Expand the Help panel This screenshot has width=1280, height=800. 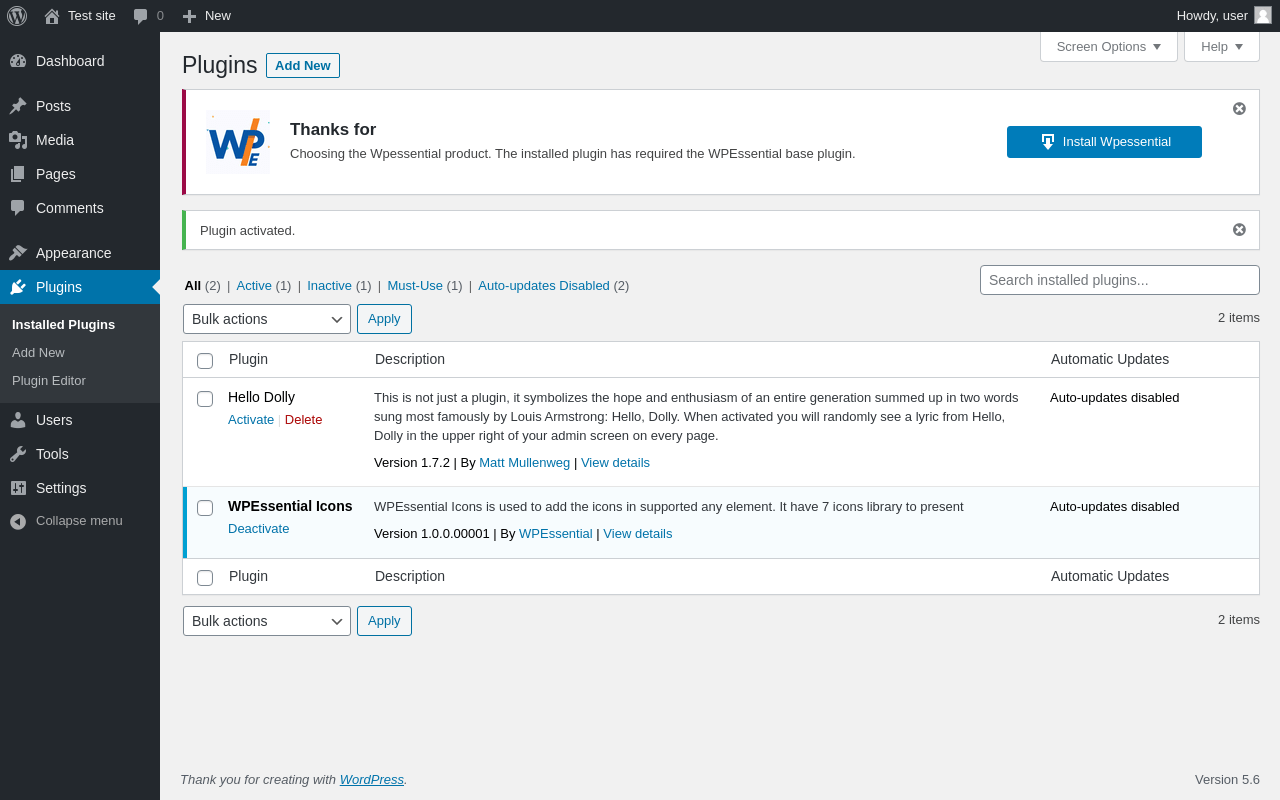1222,46
